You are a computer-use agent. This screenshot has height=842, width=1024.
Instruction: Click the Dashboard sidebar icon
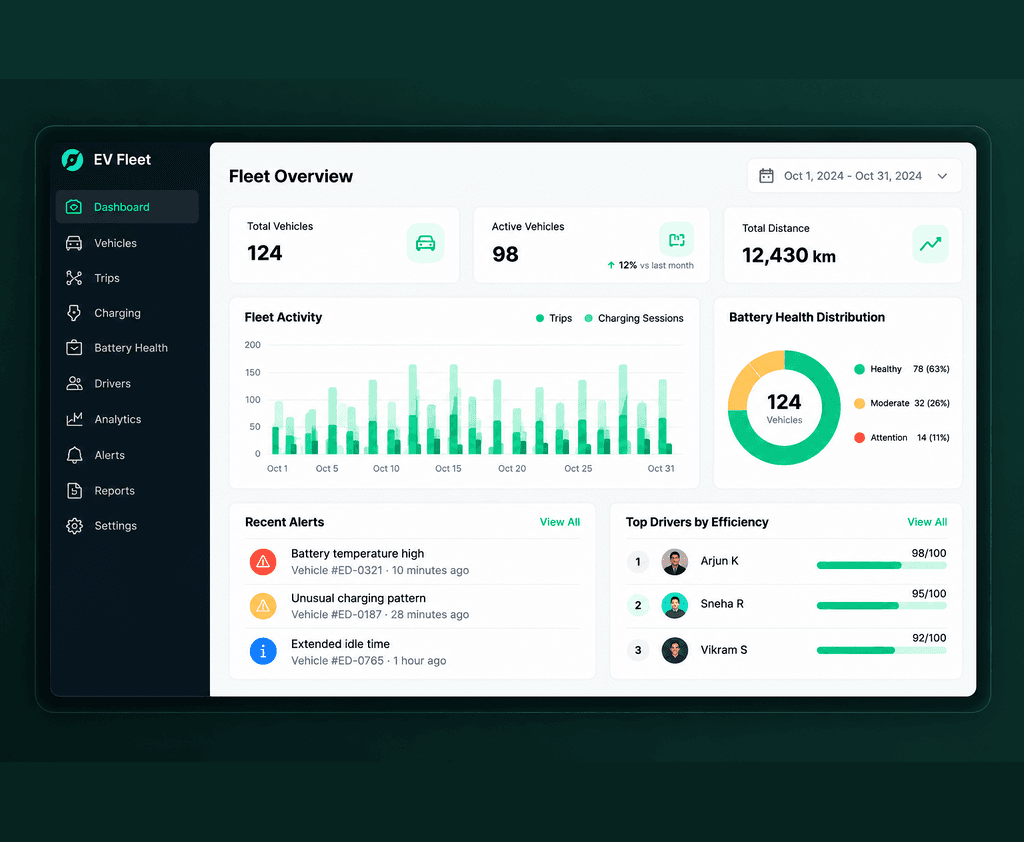pyautogui.click(x=74, y=207)
